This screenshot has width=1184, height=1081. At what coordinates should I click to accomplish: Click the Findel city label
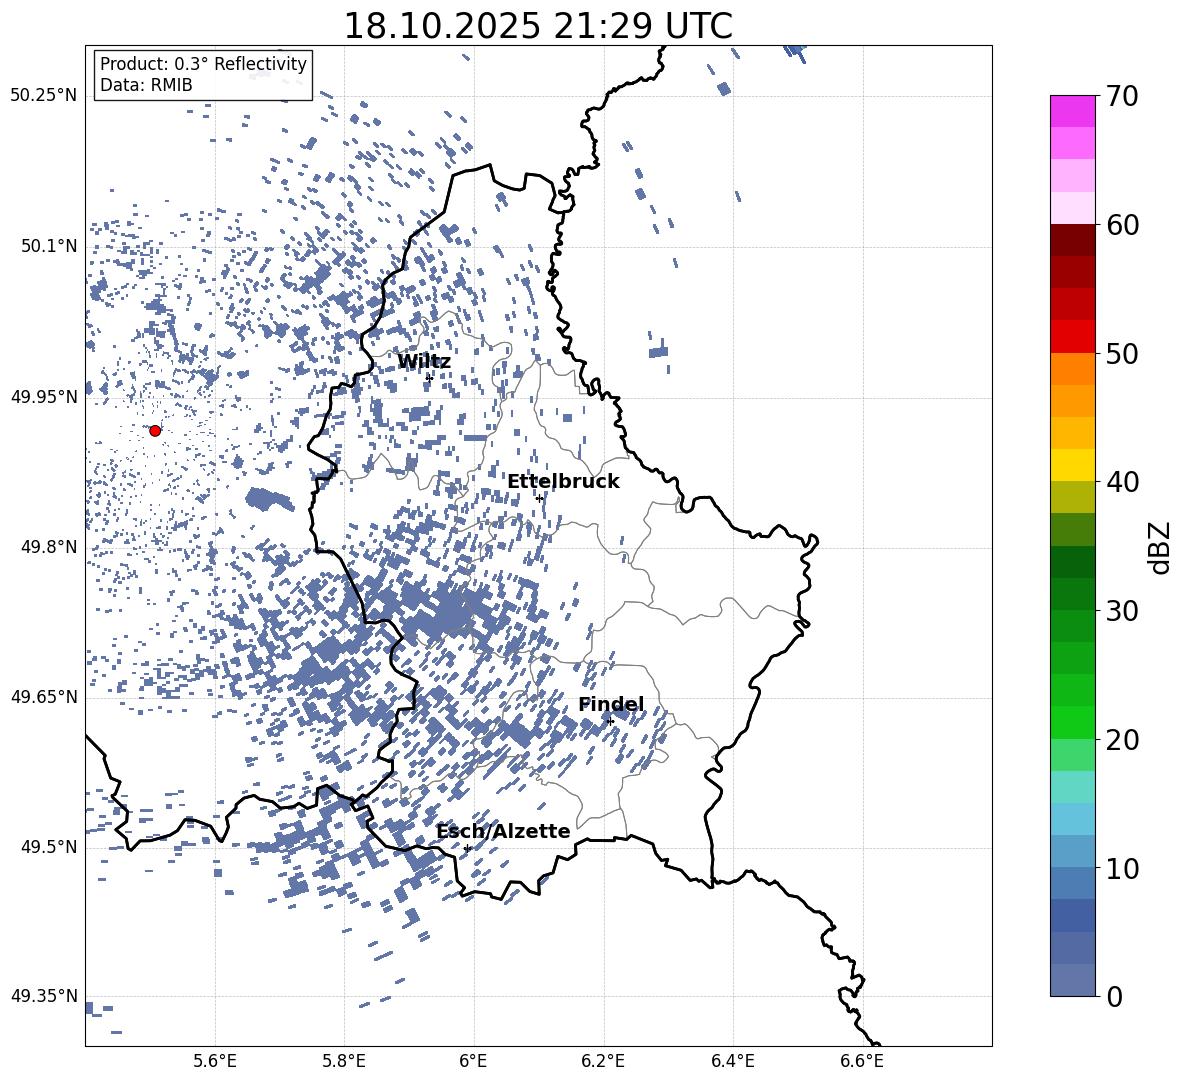[611, 704]
